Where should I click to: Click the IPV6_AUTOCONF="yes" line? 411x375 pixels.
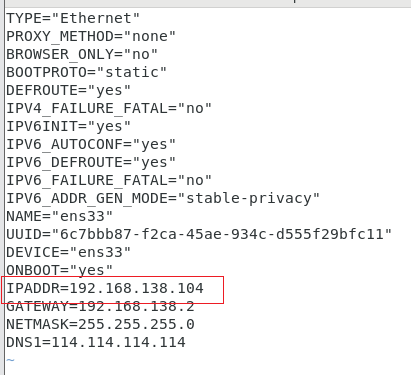(x=91, y=144)
